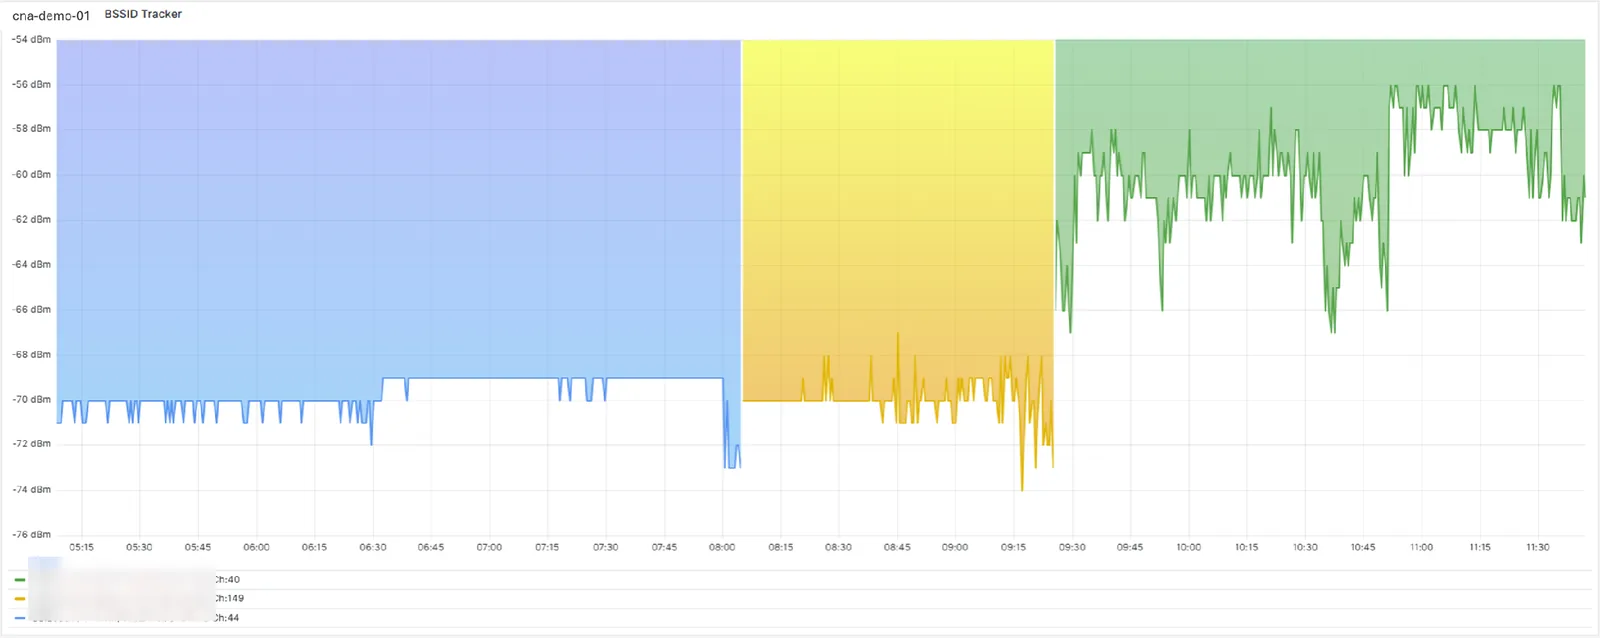Click the -60 dBm axis label
Image resolution: width=1600 pixels, height=638 pixels.
click(x=31, y=174)
